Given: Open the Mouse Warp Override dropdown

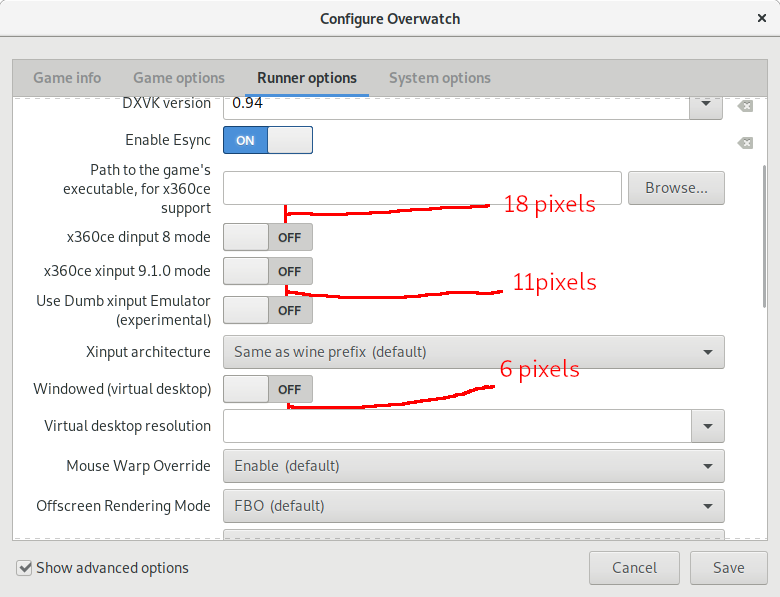Looking at the screenshot, I should pyautogui.click(x=474, y=466).
